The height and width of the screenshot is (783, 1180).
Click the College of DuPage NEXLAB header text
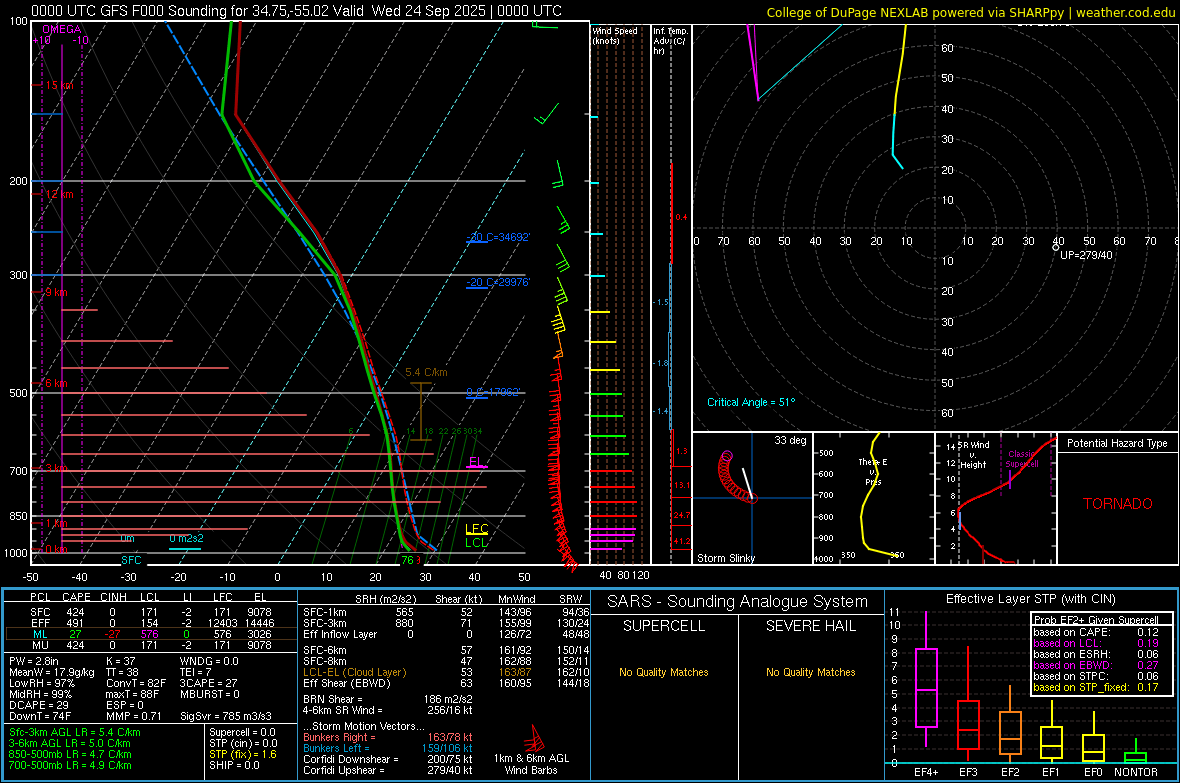[970, 12]
